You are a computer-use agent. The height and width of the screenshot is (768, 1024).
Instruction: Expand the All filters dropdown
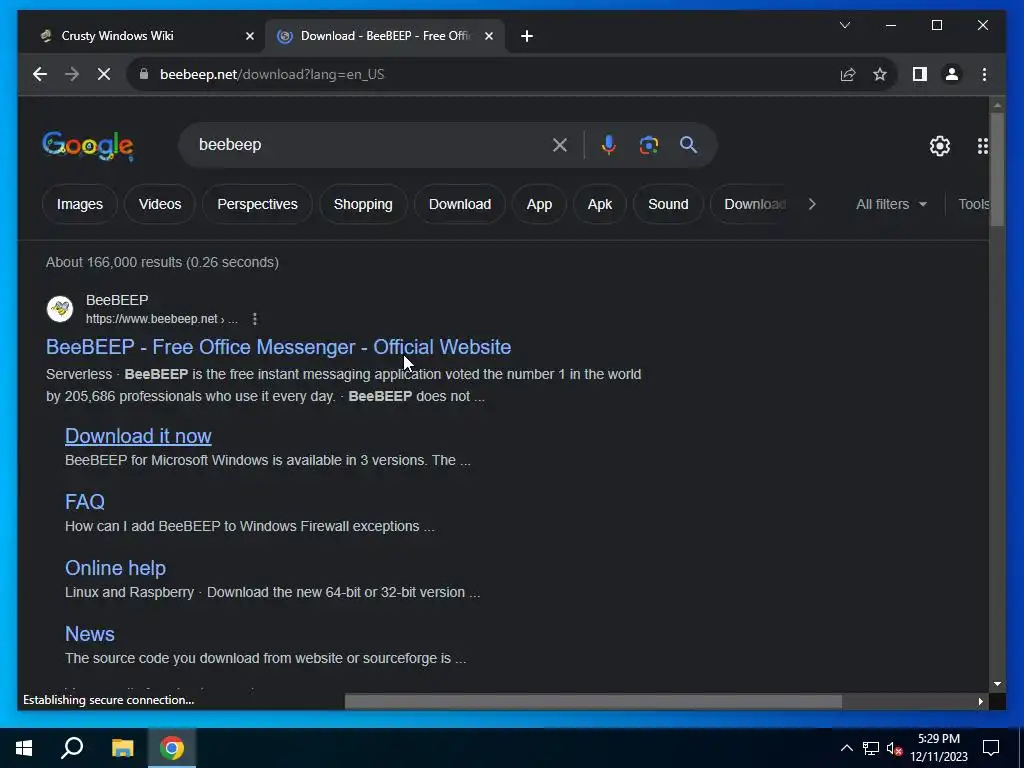(891, 204)
